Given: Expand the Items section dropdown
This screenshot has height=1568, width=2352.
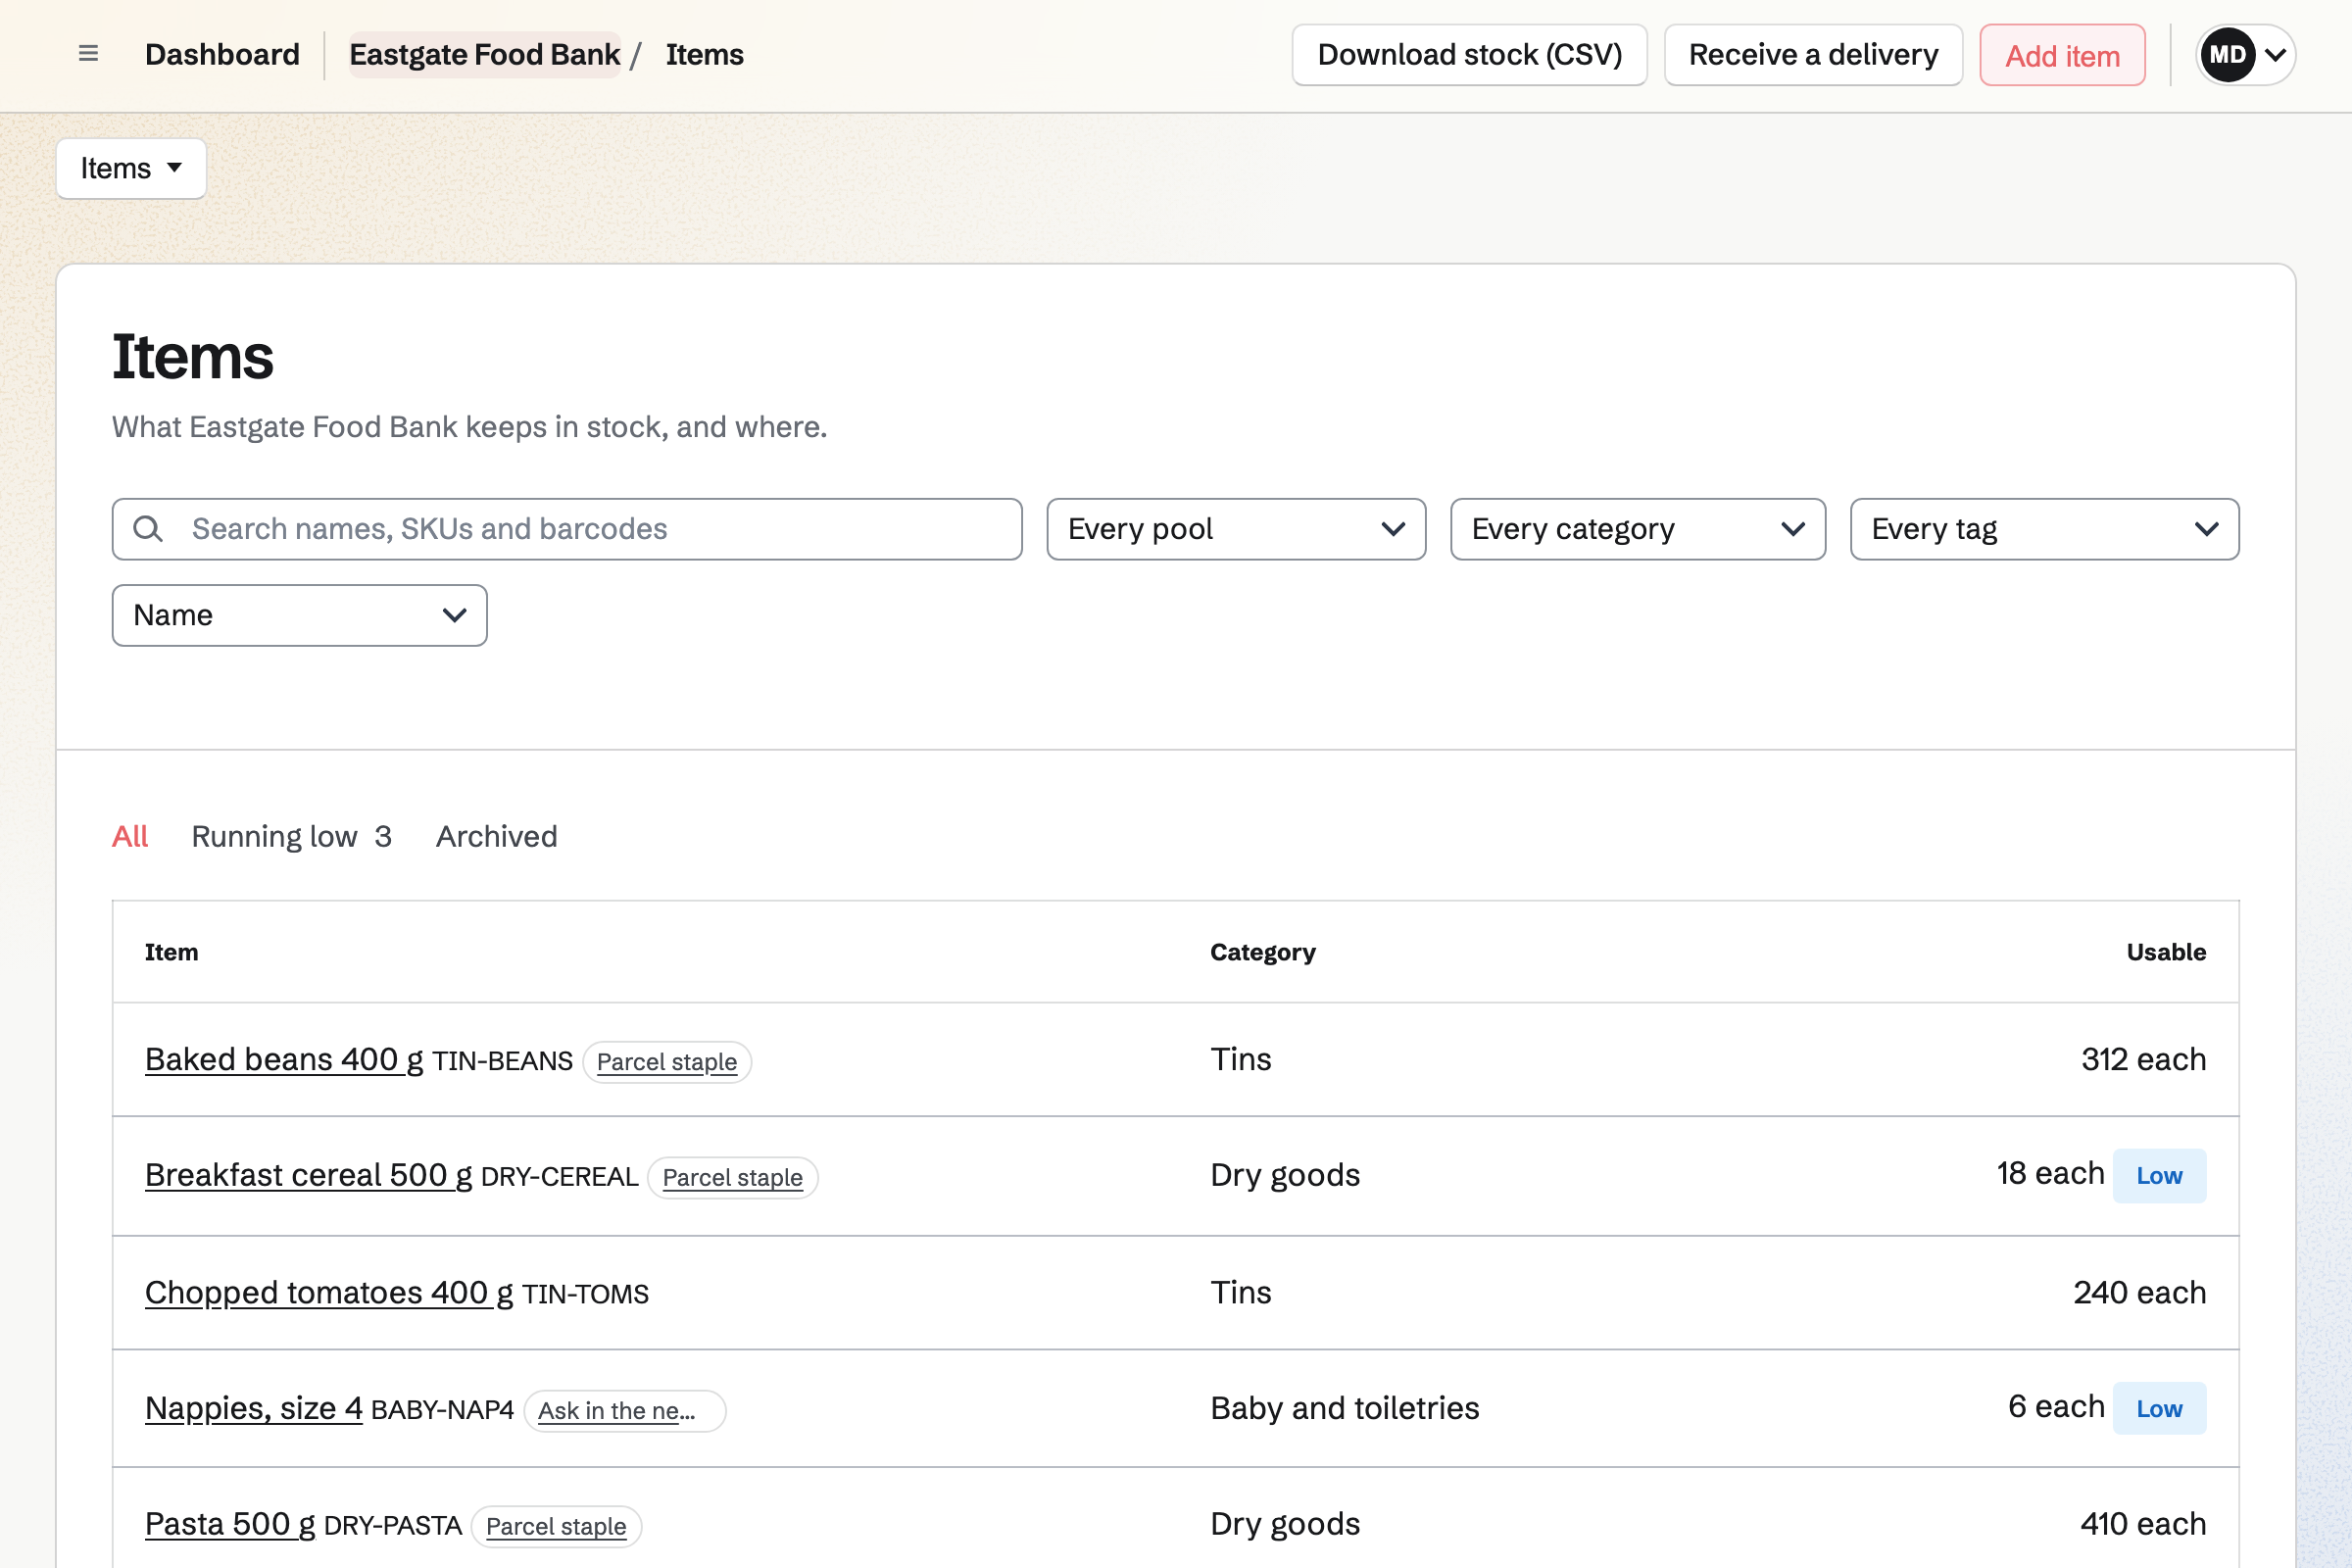Looking at the screenshot, I should (x=131, y=168).
